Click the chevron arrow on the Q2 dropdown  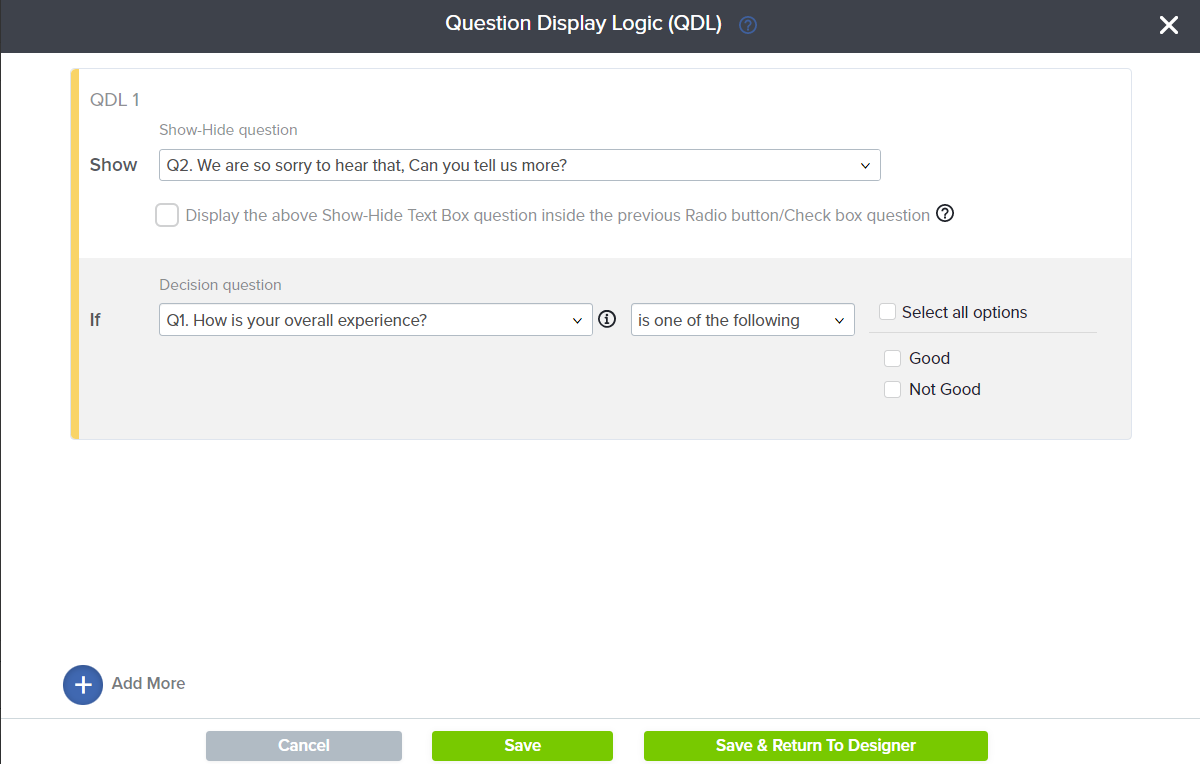(x=866, y=166)
